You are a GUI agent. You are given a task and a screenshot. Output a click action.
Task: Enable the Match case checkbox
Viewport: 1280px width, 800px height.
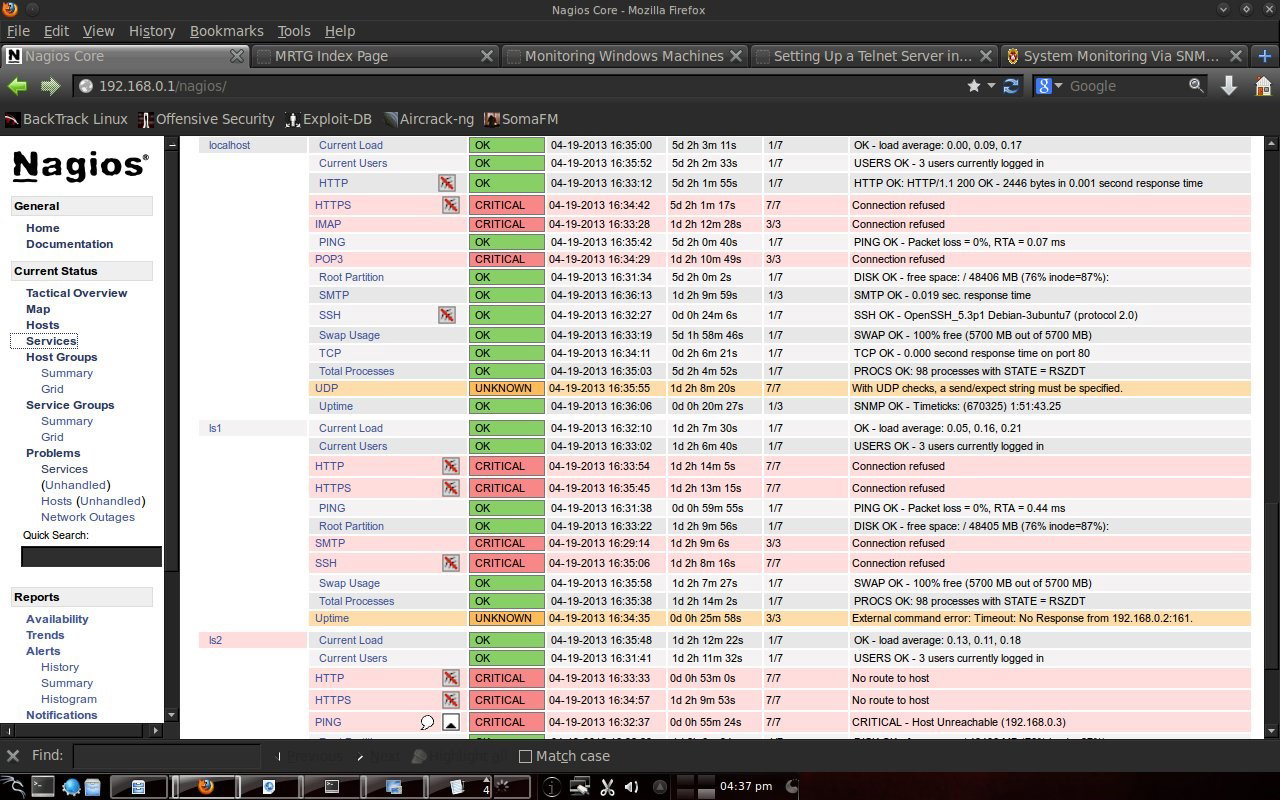[x=526, y=756]
